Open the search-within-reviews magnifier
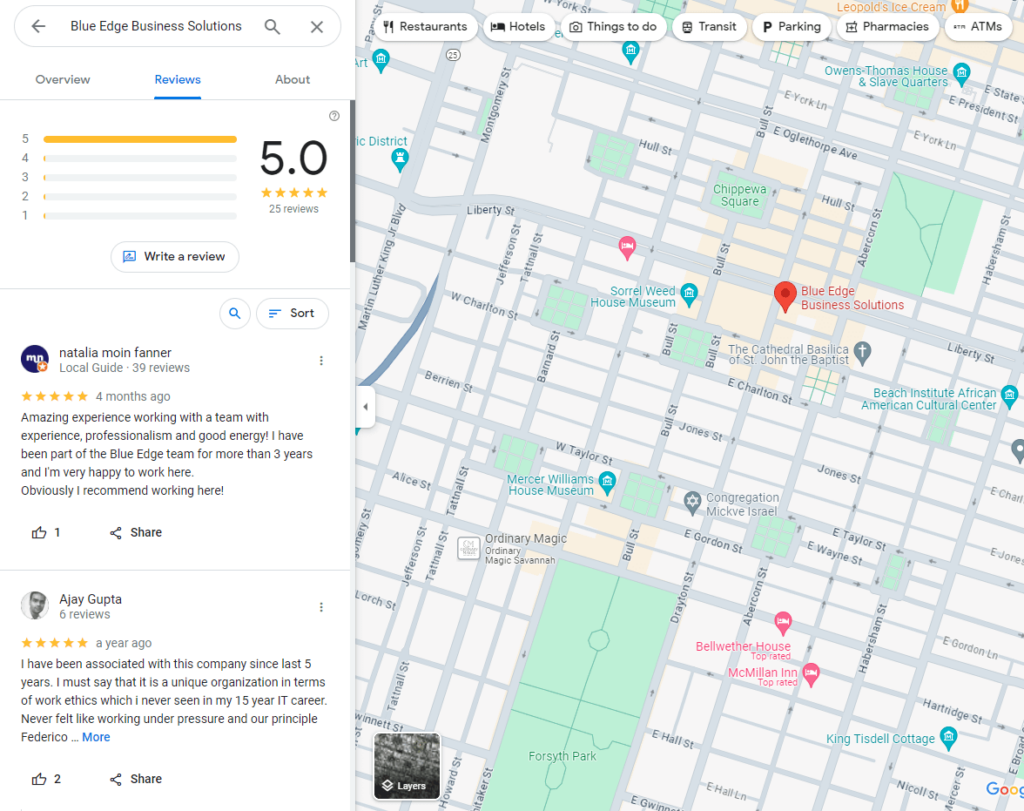 point(235,313)
